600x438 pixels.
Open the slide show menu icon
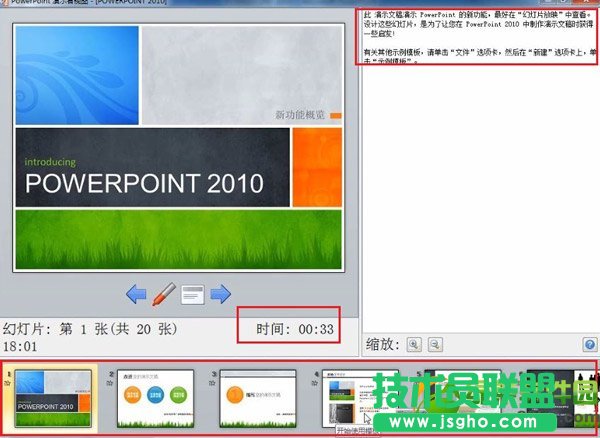(193, 294)
